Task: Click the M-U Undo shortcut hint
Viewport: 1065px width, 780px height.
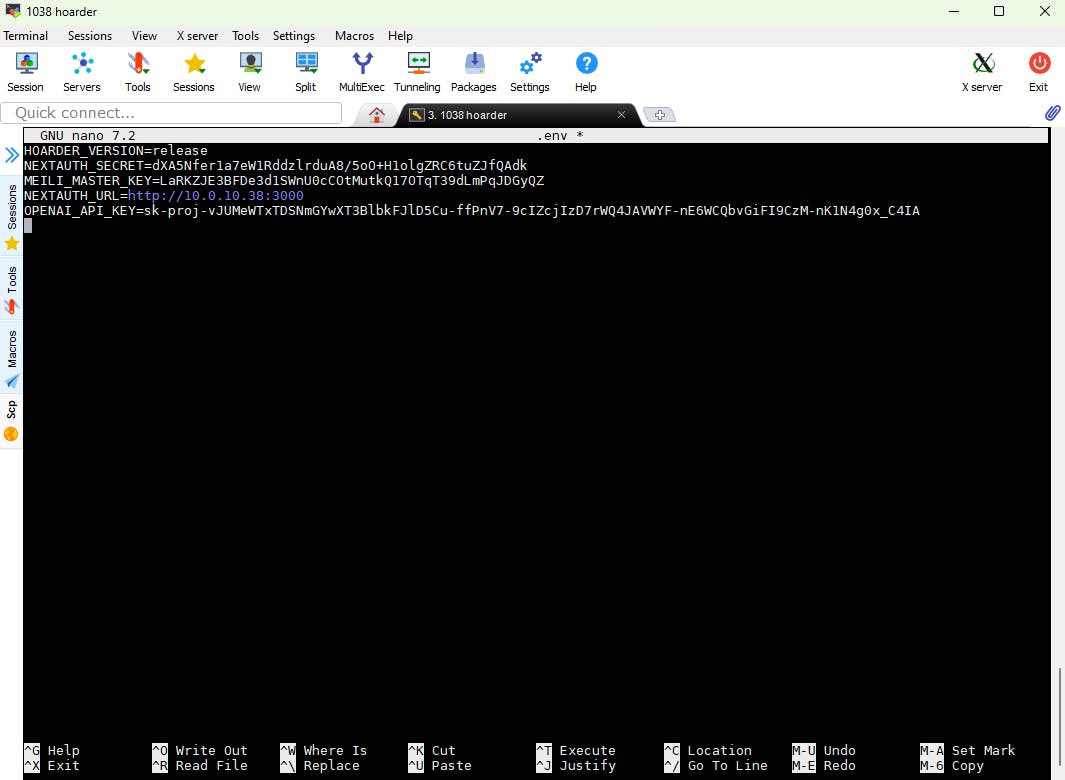Action: 823,751
